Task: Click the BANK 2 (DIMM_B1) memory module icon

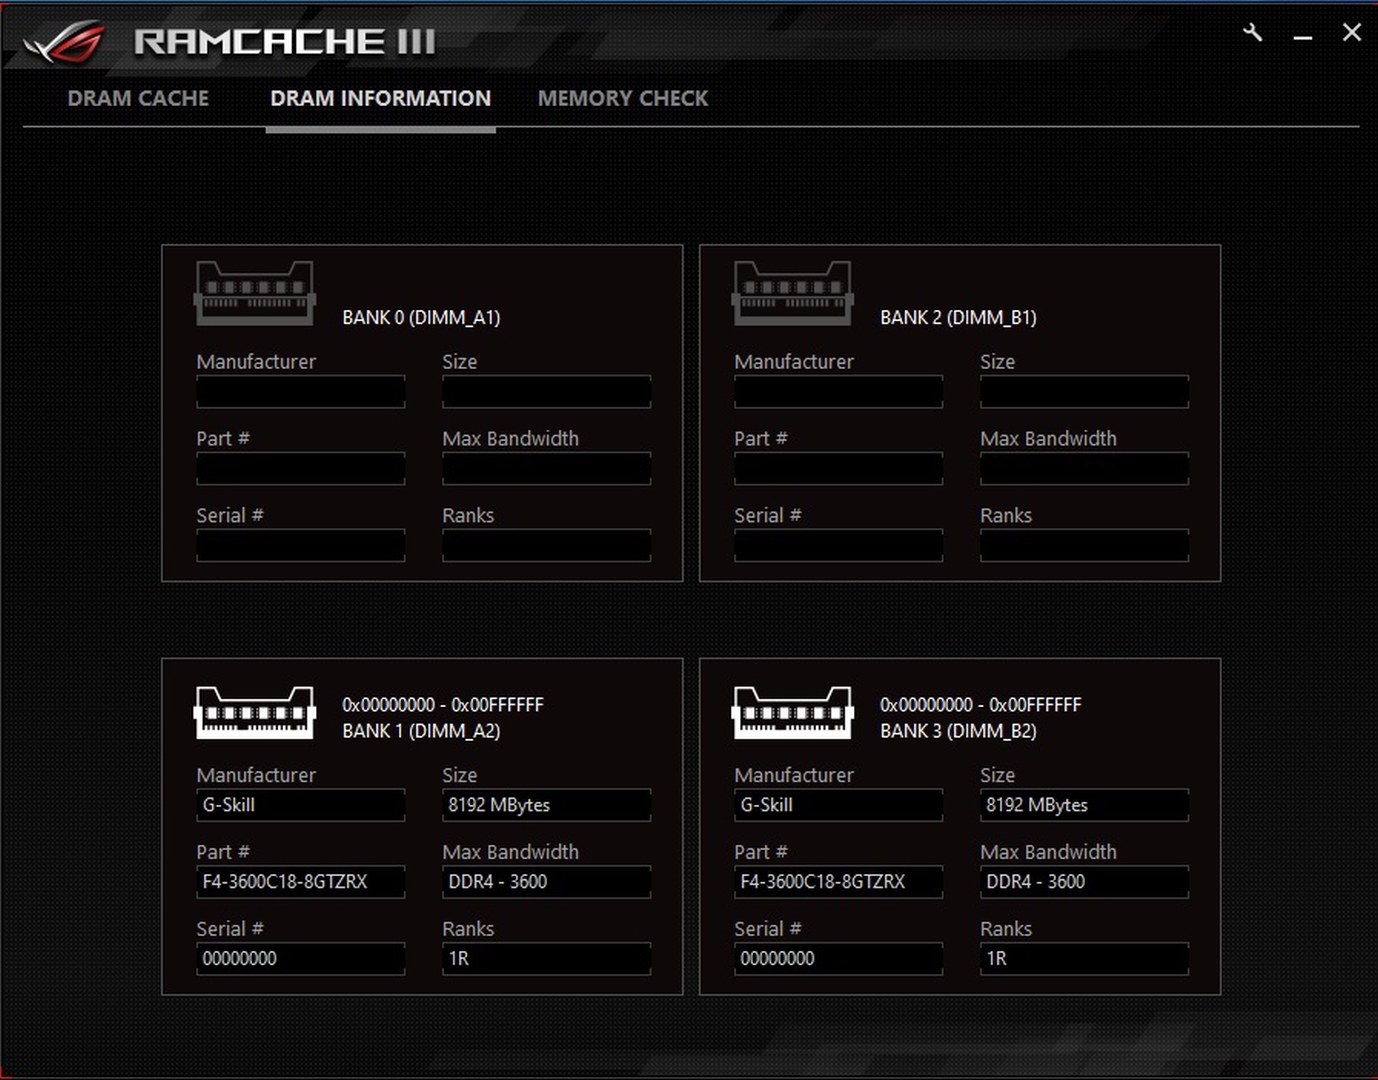Action: (793, 293)
